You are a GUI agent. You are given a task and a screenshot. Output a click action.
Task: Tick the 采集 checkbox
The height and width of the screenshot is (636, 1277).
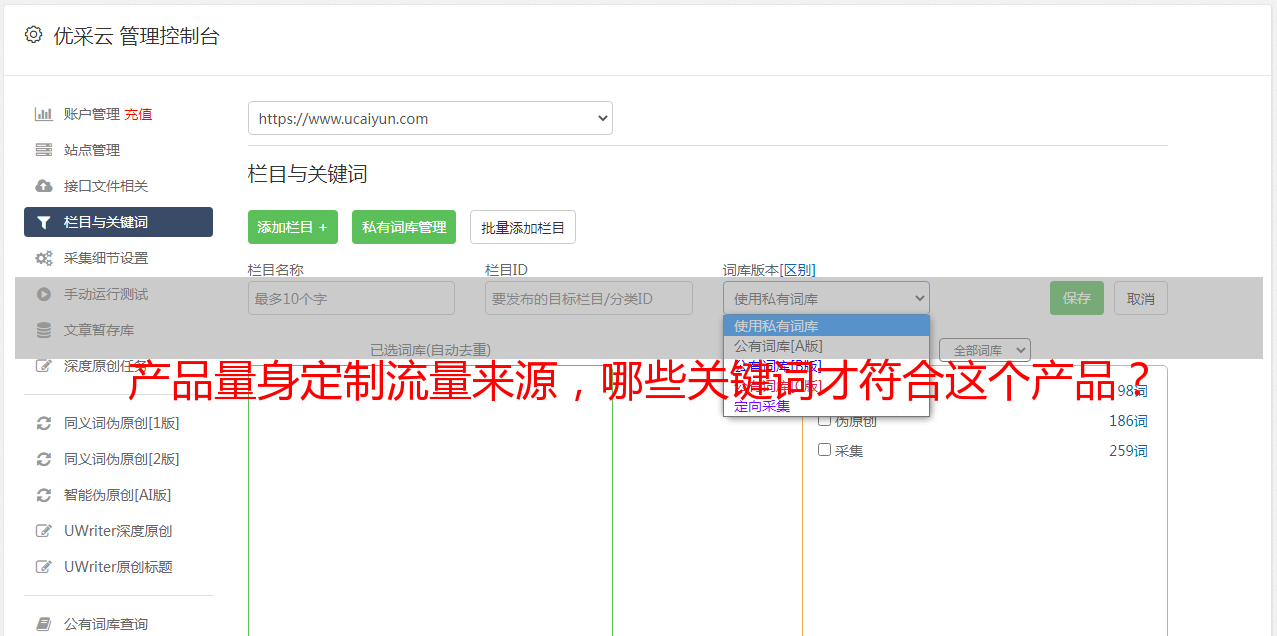click(x=825, y=450)
